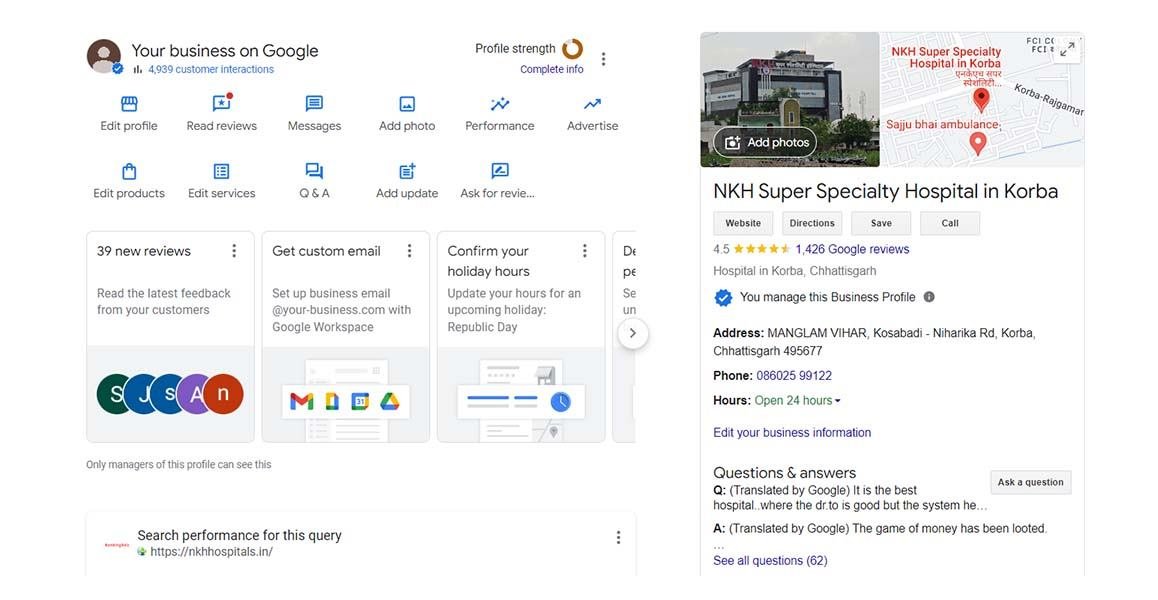Click the NKH Super Specialty Hospital map pin
Image resolution: width=1158 pixels, height=600 pixels.
click(x=981, y=100)
